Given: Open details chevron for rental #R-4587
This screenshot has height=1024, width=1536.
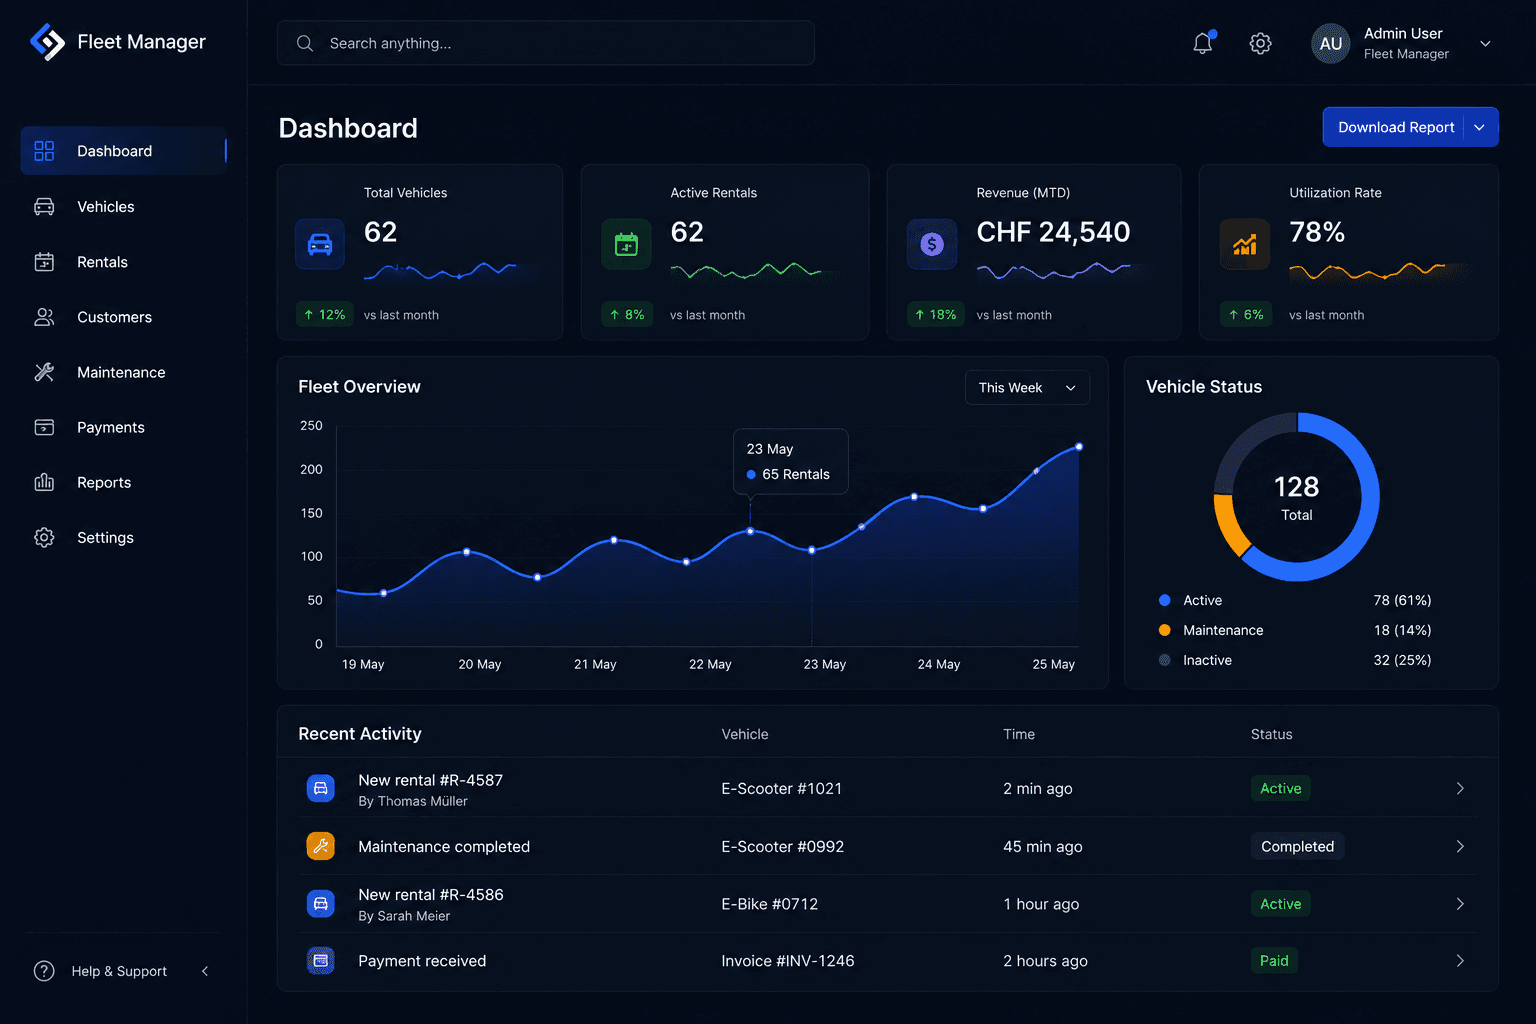Looking at the screenshot, I should click(x=1460, y=788).
